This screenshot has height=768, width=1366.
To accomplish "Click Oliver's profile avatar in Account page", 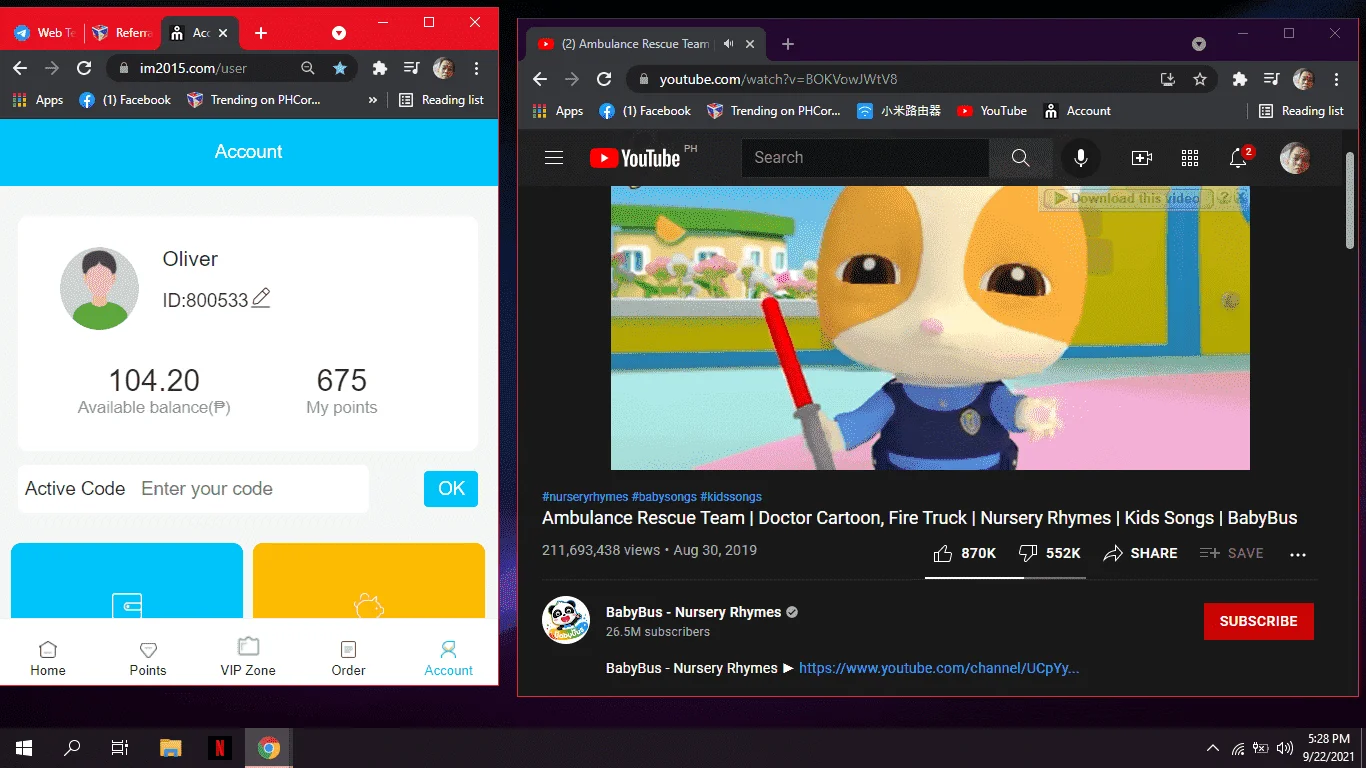I will 99,288.
